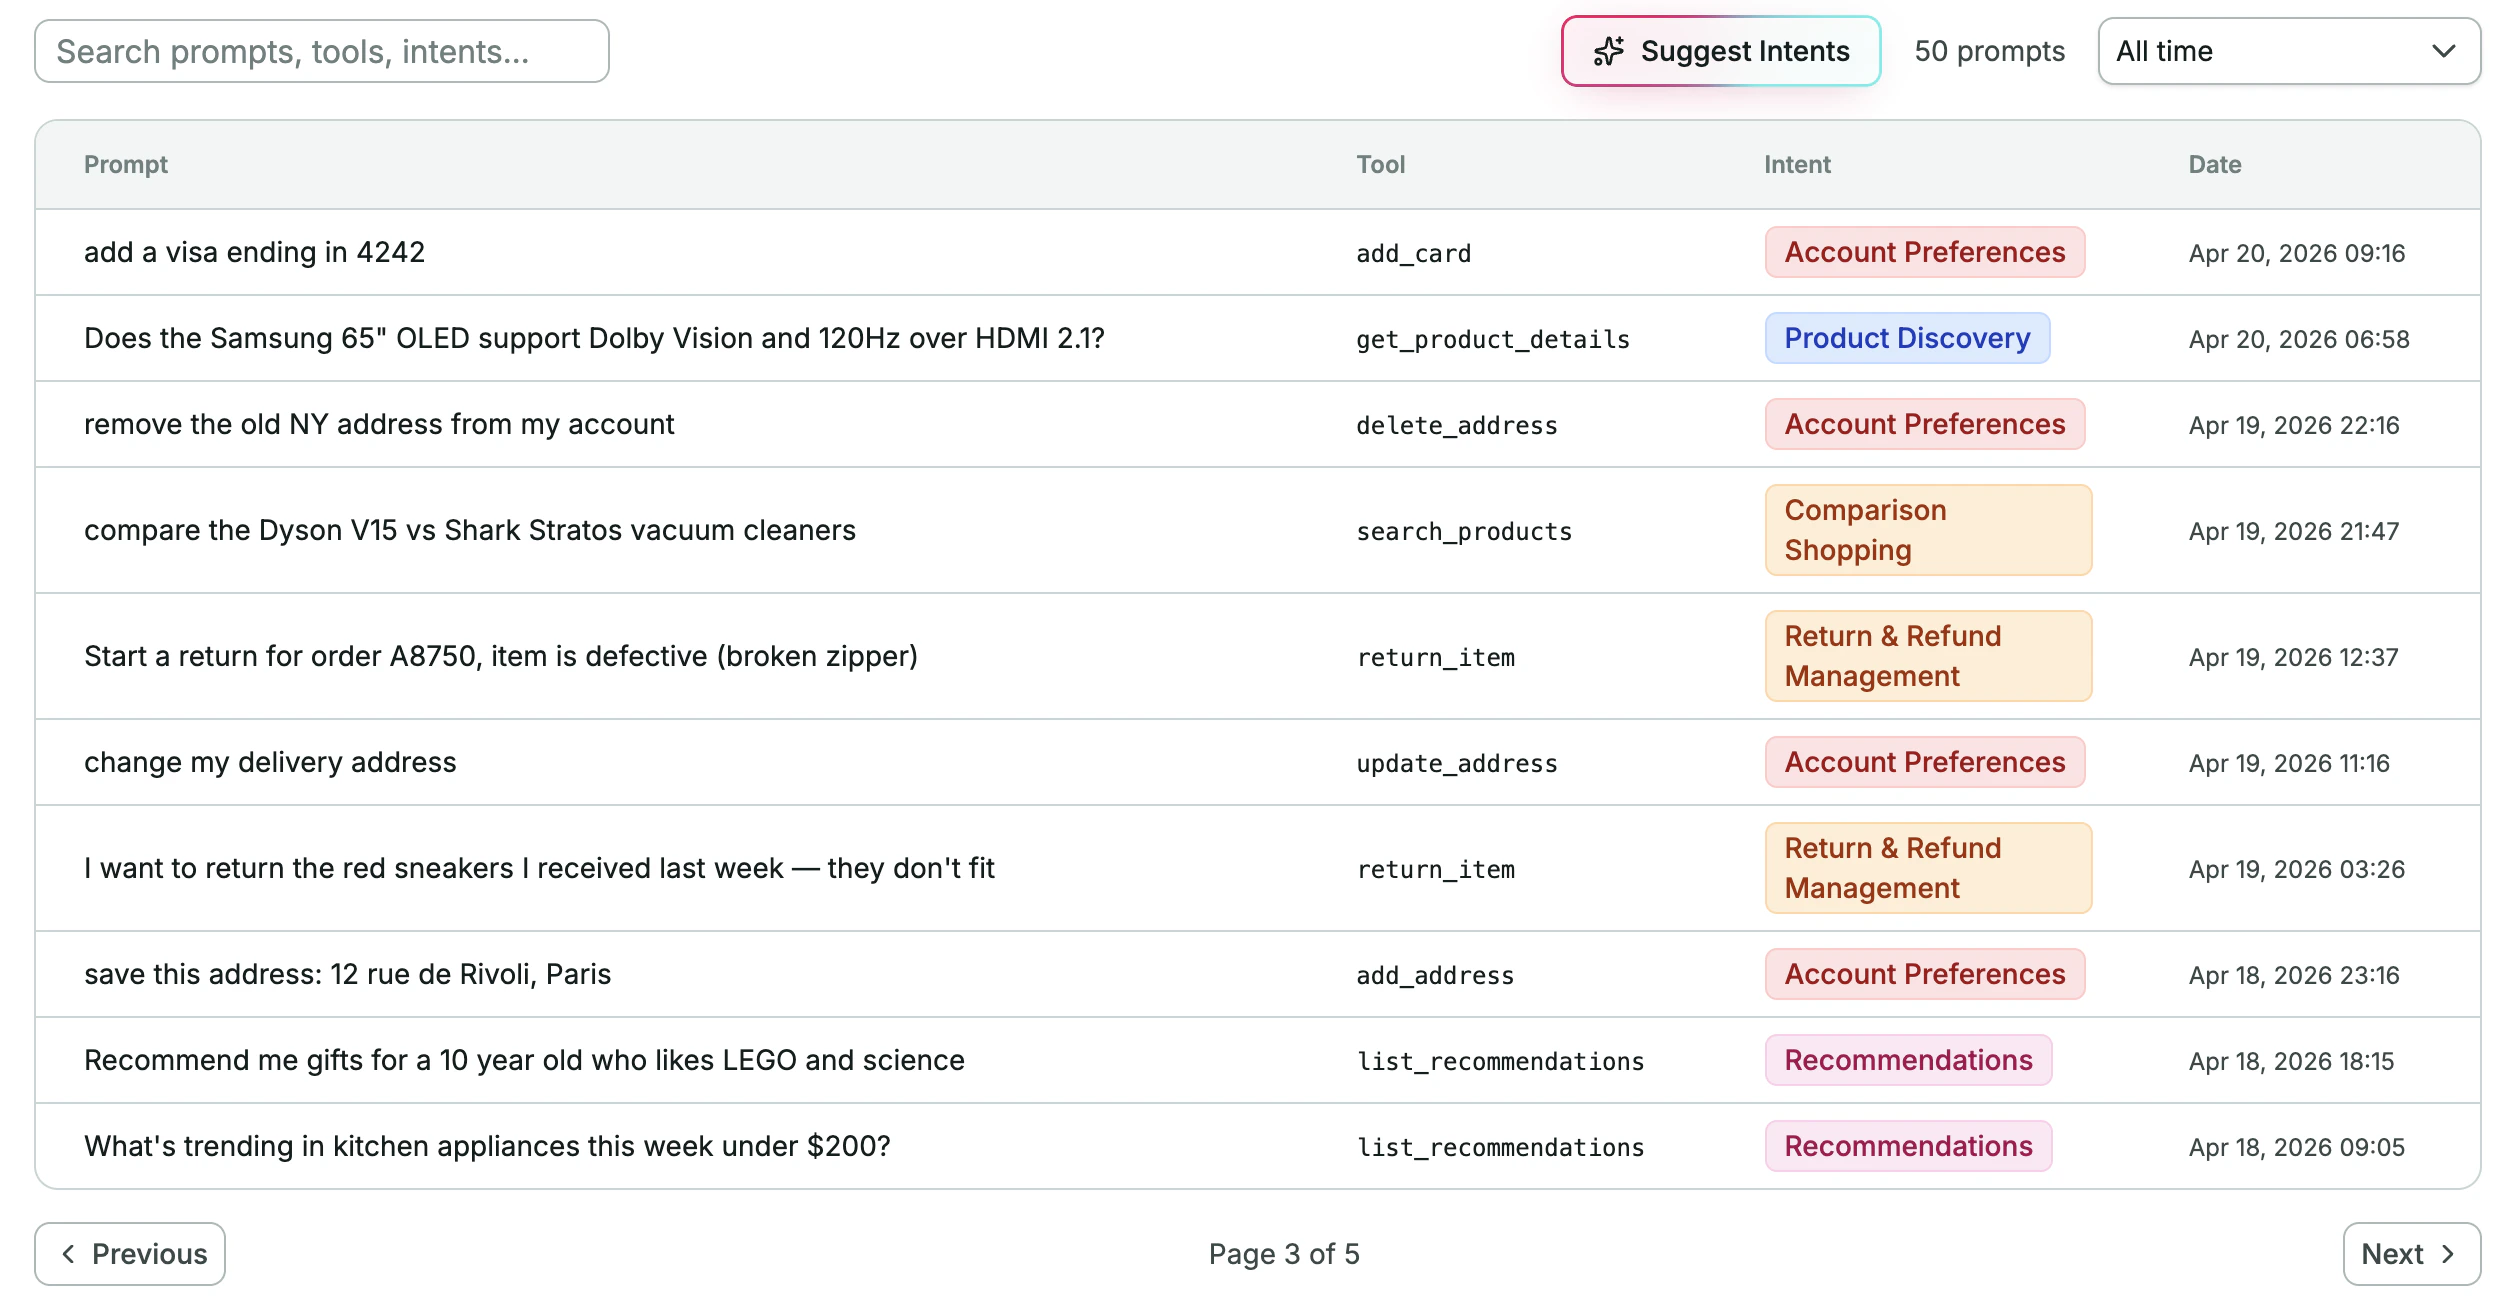The height and width of the screenshot is (1308, 2510).
Task: Click the add_address tool cell
Action: coord(1435,976)
